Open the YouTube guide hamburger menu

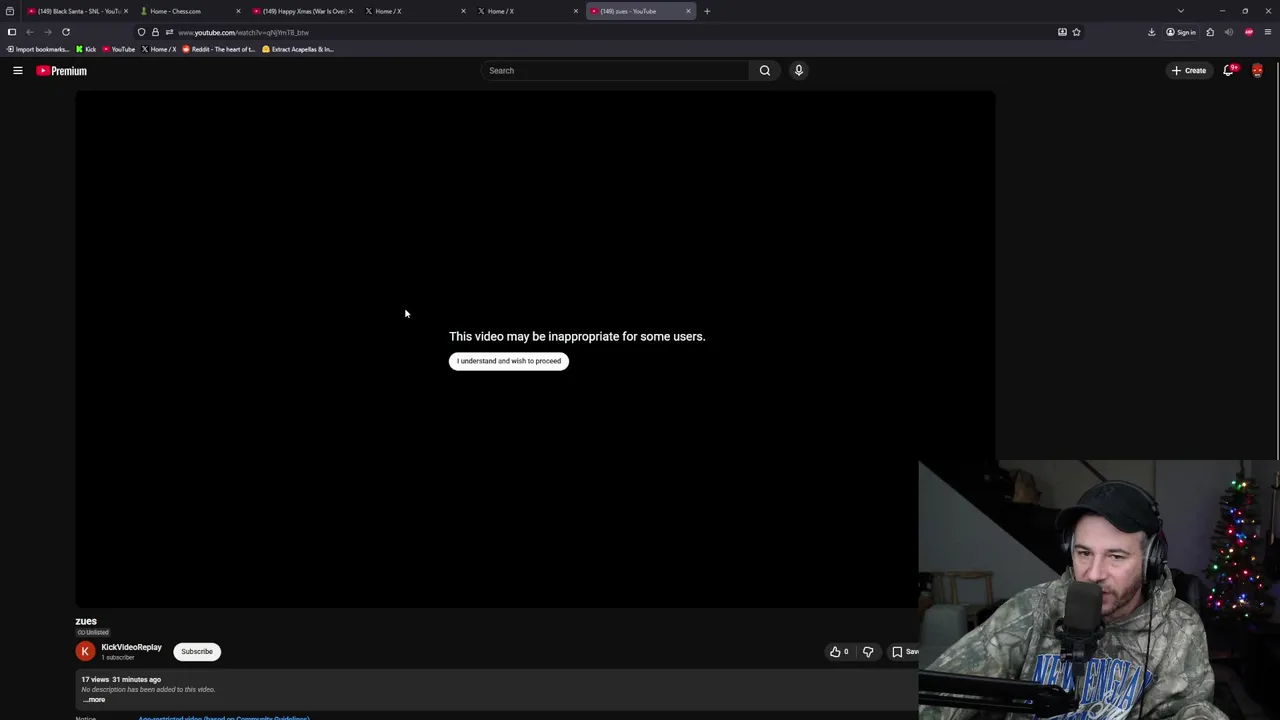(17, 70)
